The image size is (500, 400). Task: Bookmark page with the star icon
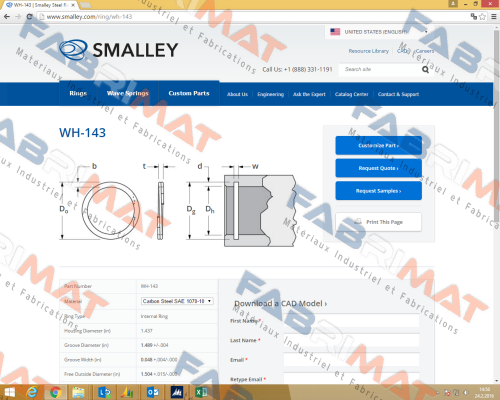tap(482, 16)
